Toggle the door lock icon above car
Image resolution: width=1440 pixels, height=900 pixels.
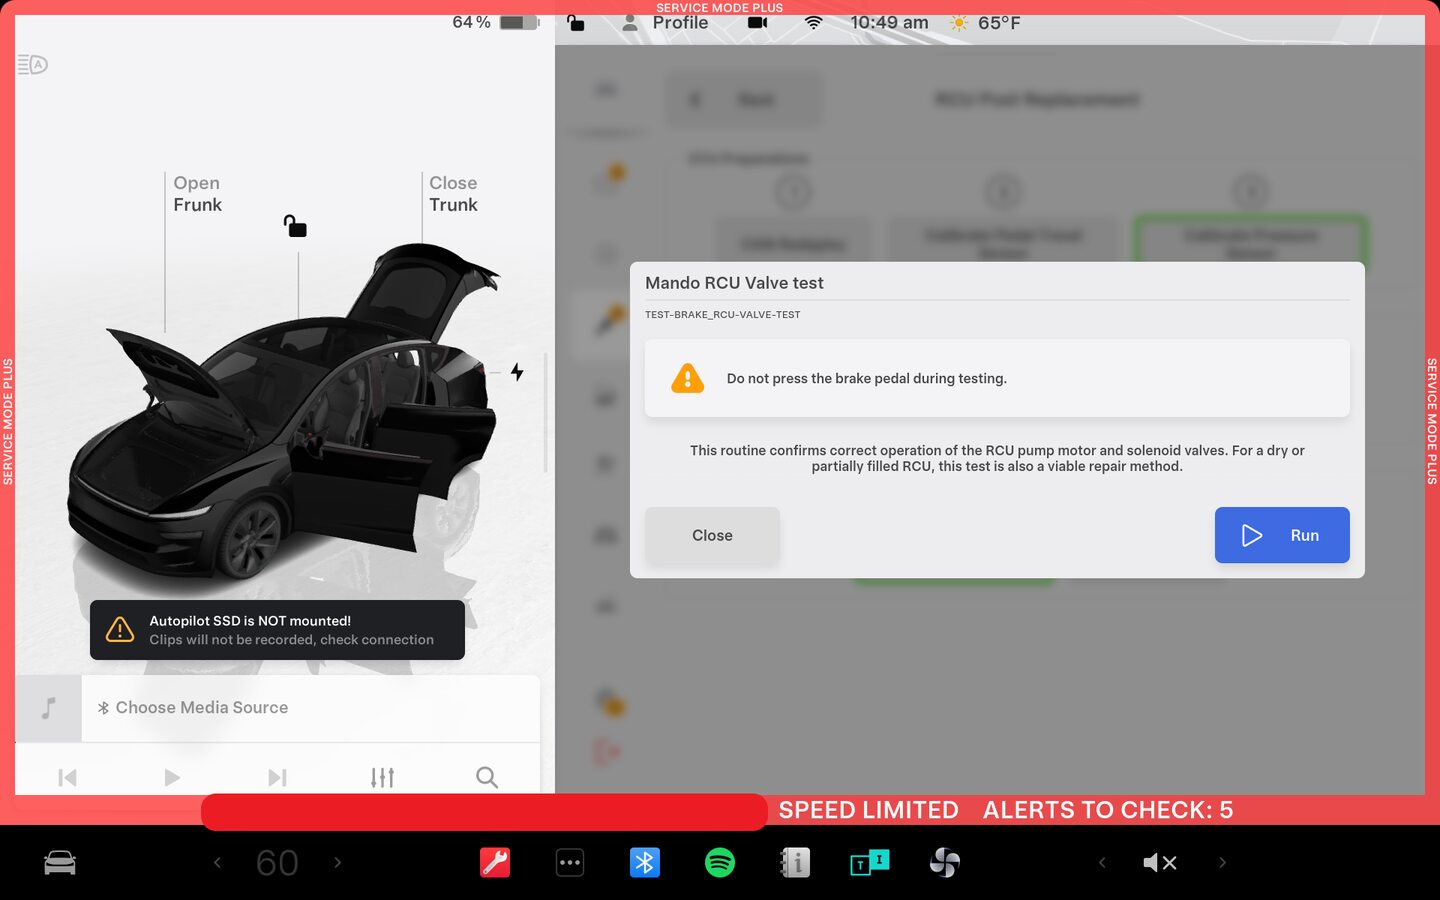(x=295, y=227)
